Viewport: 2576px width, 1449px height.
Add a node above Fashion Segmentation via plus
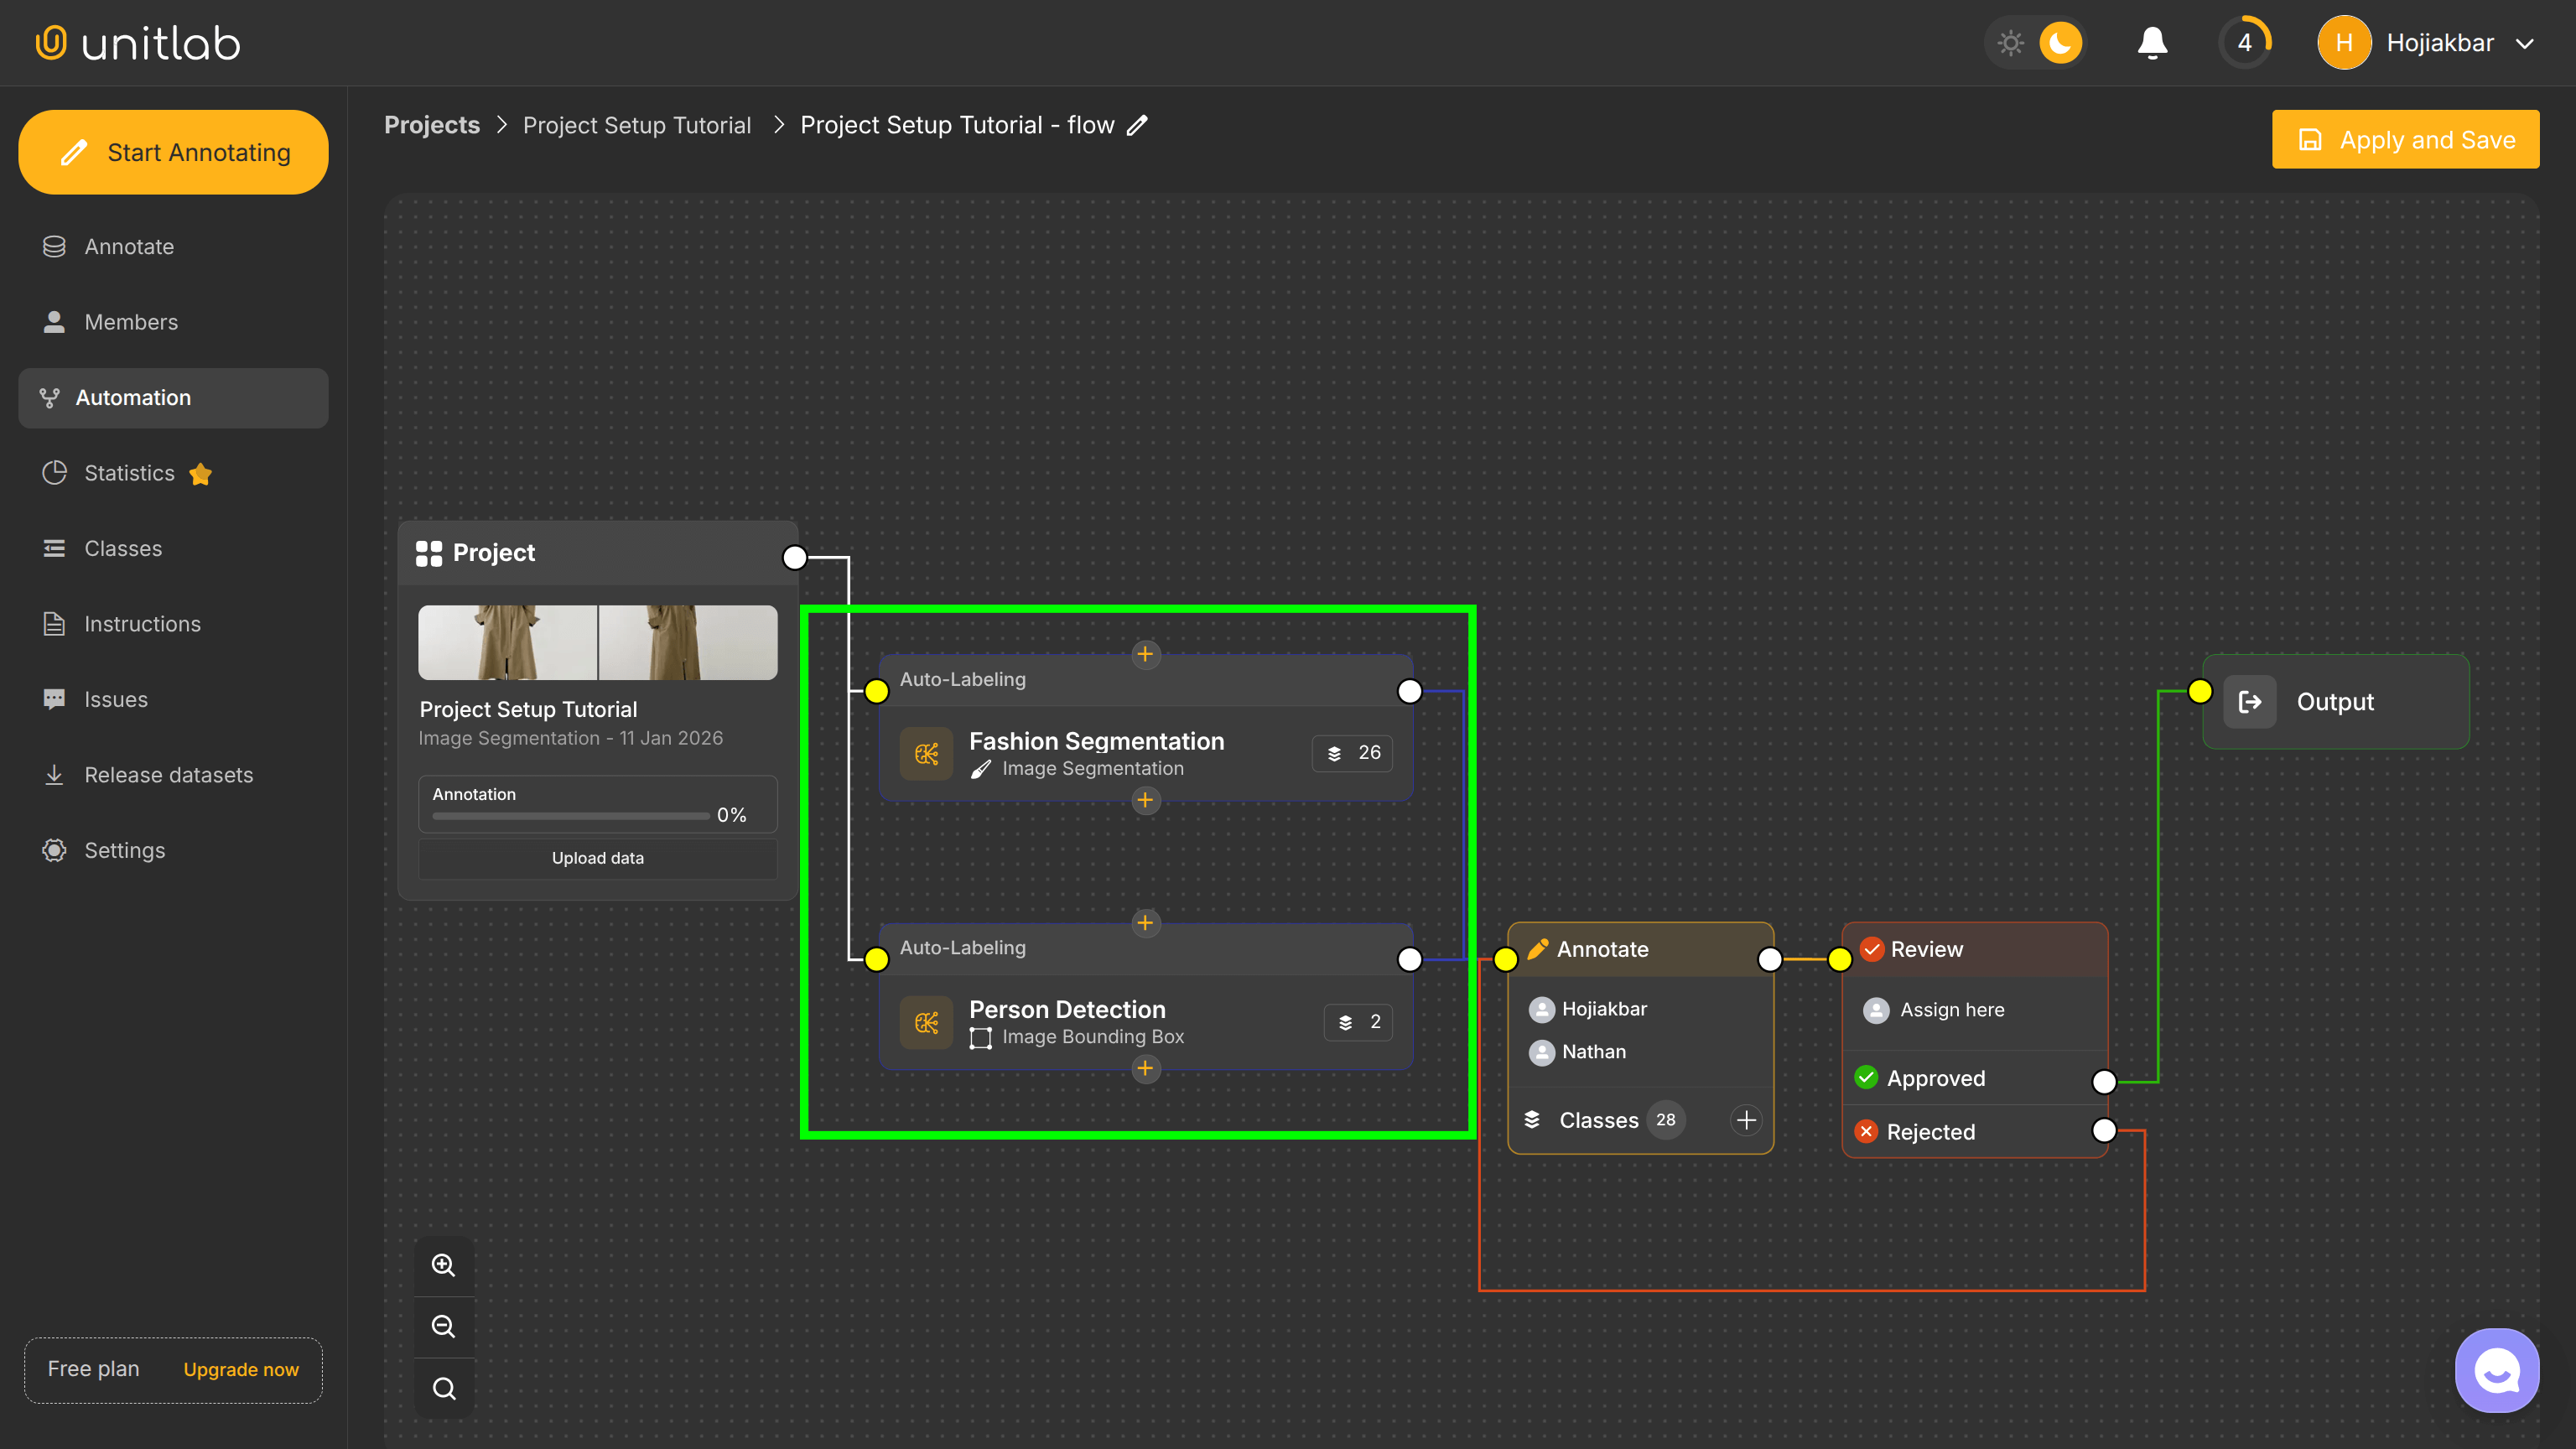coord(1146,655)
